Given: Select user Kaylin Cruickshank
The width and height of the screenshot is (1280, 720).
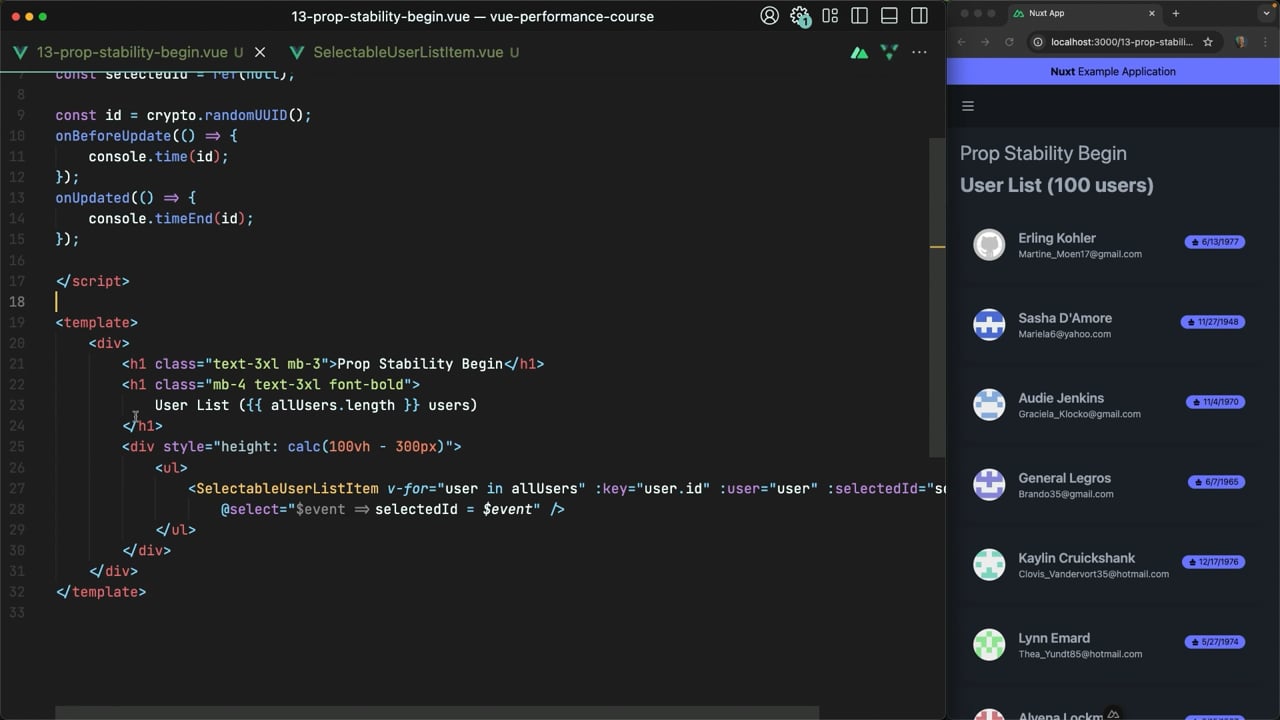Looking at the screenshot, I should pyautogui.click(x=1112, y=565).
